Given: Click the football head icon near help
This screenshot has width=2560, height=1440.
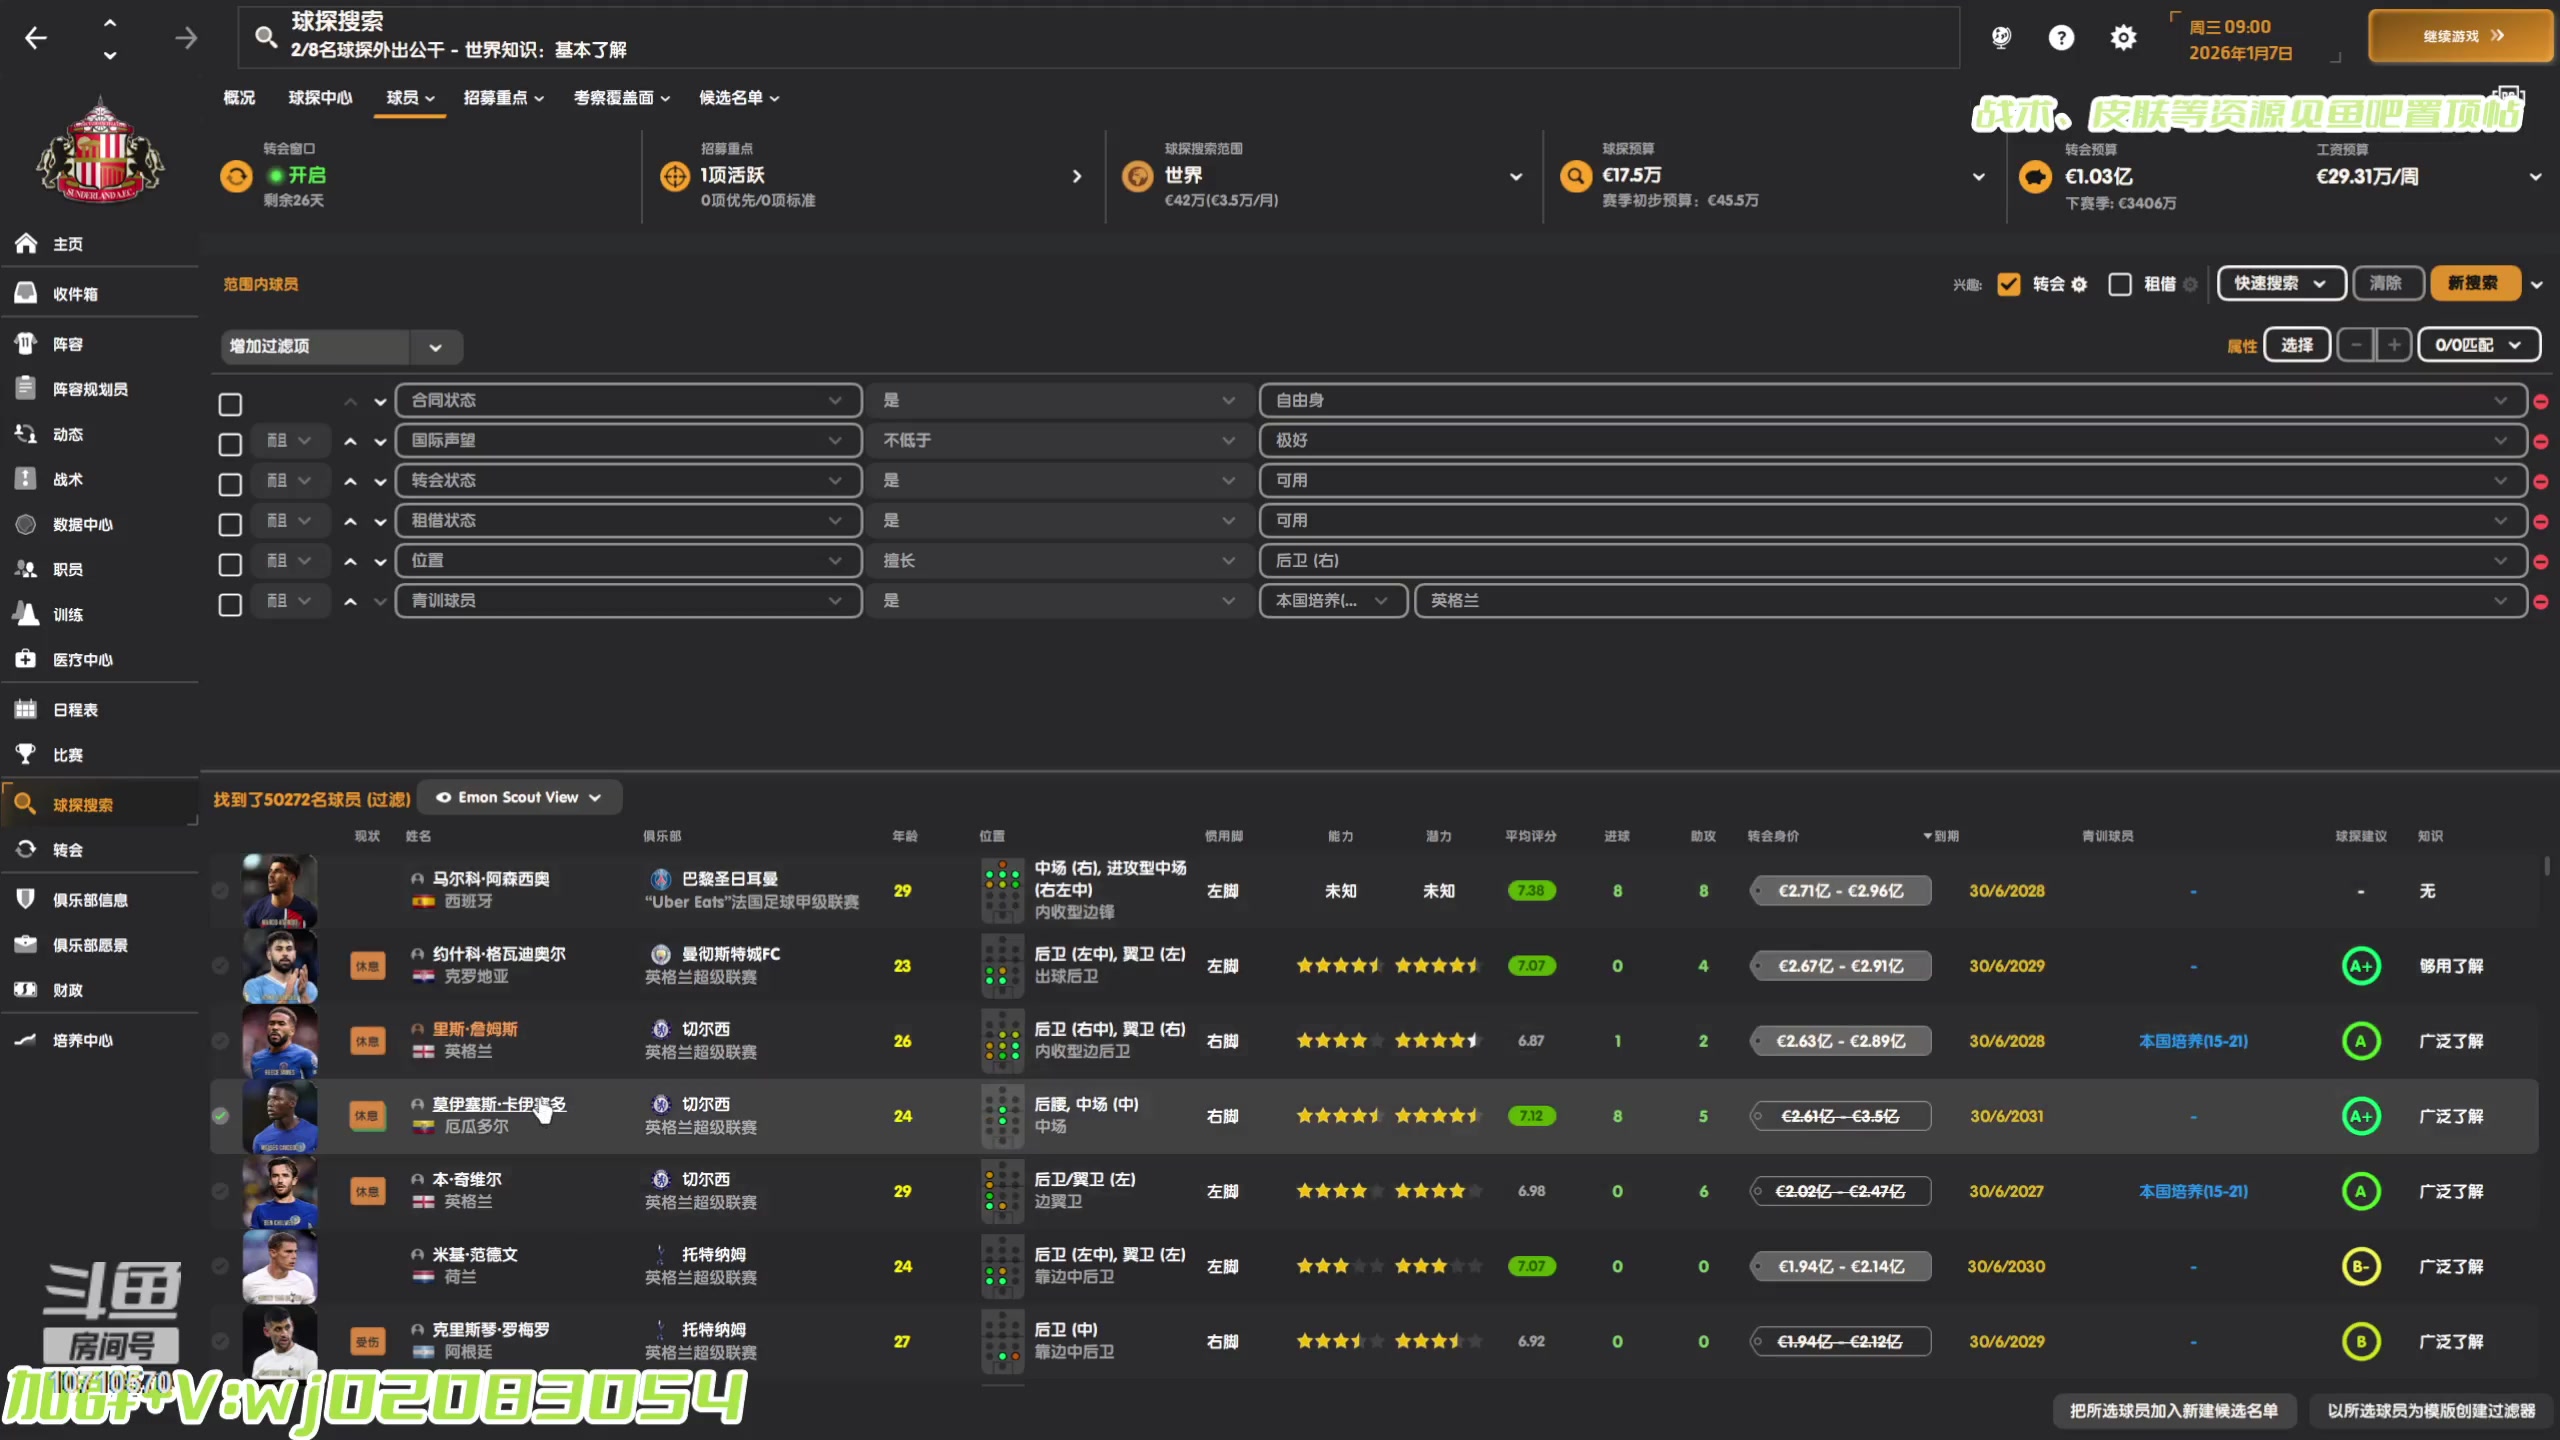Looking at the screenshot, I should coord(2001,37).
